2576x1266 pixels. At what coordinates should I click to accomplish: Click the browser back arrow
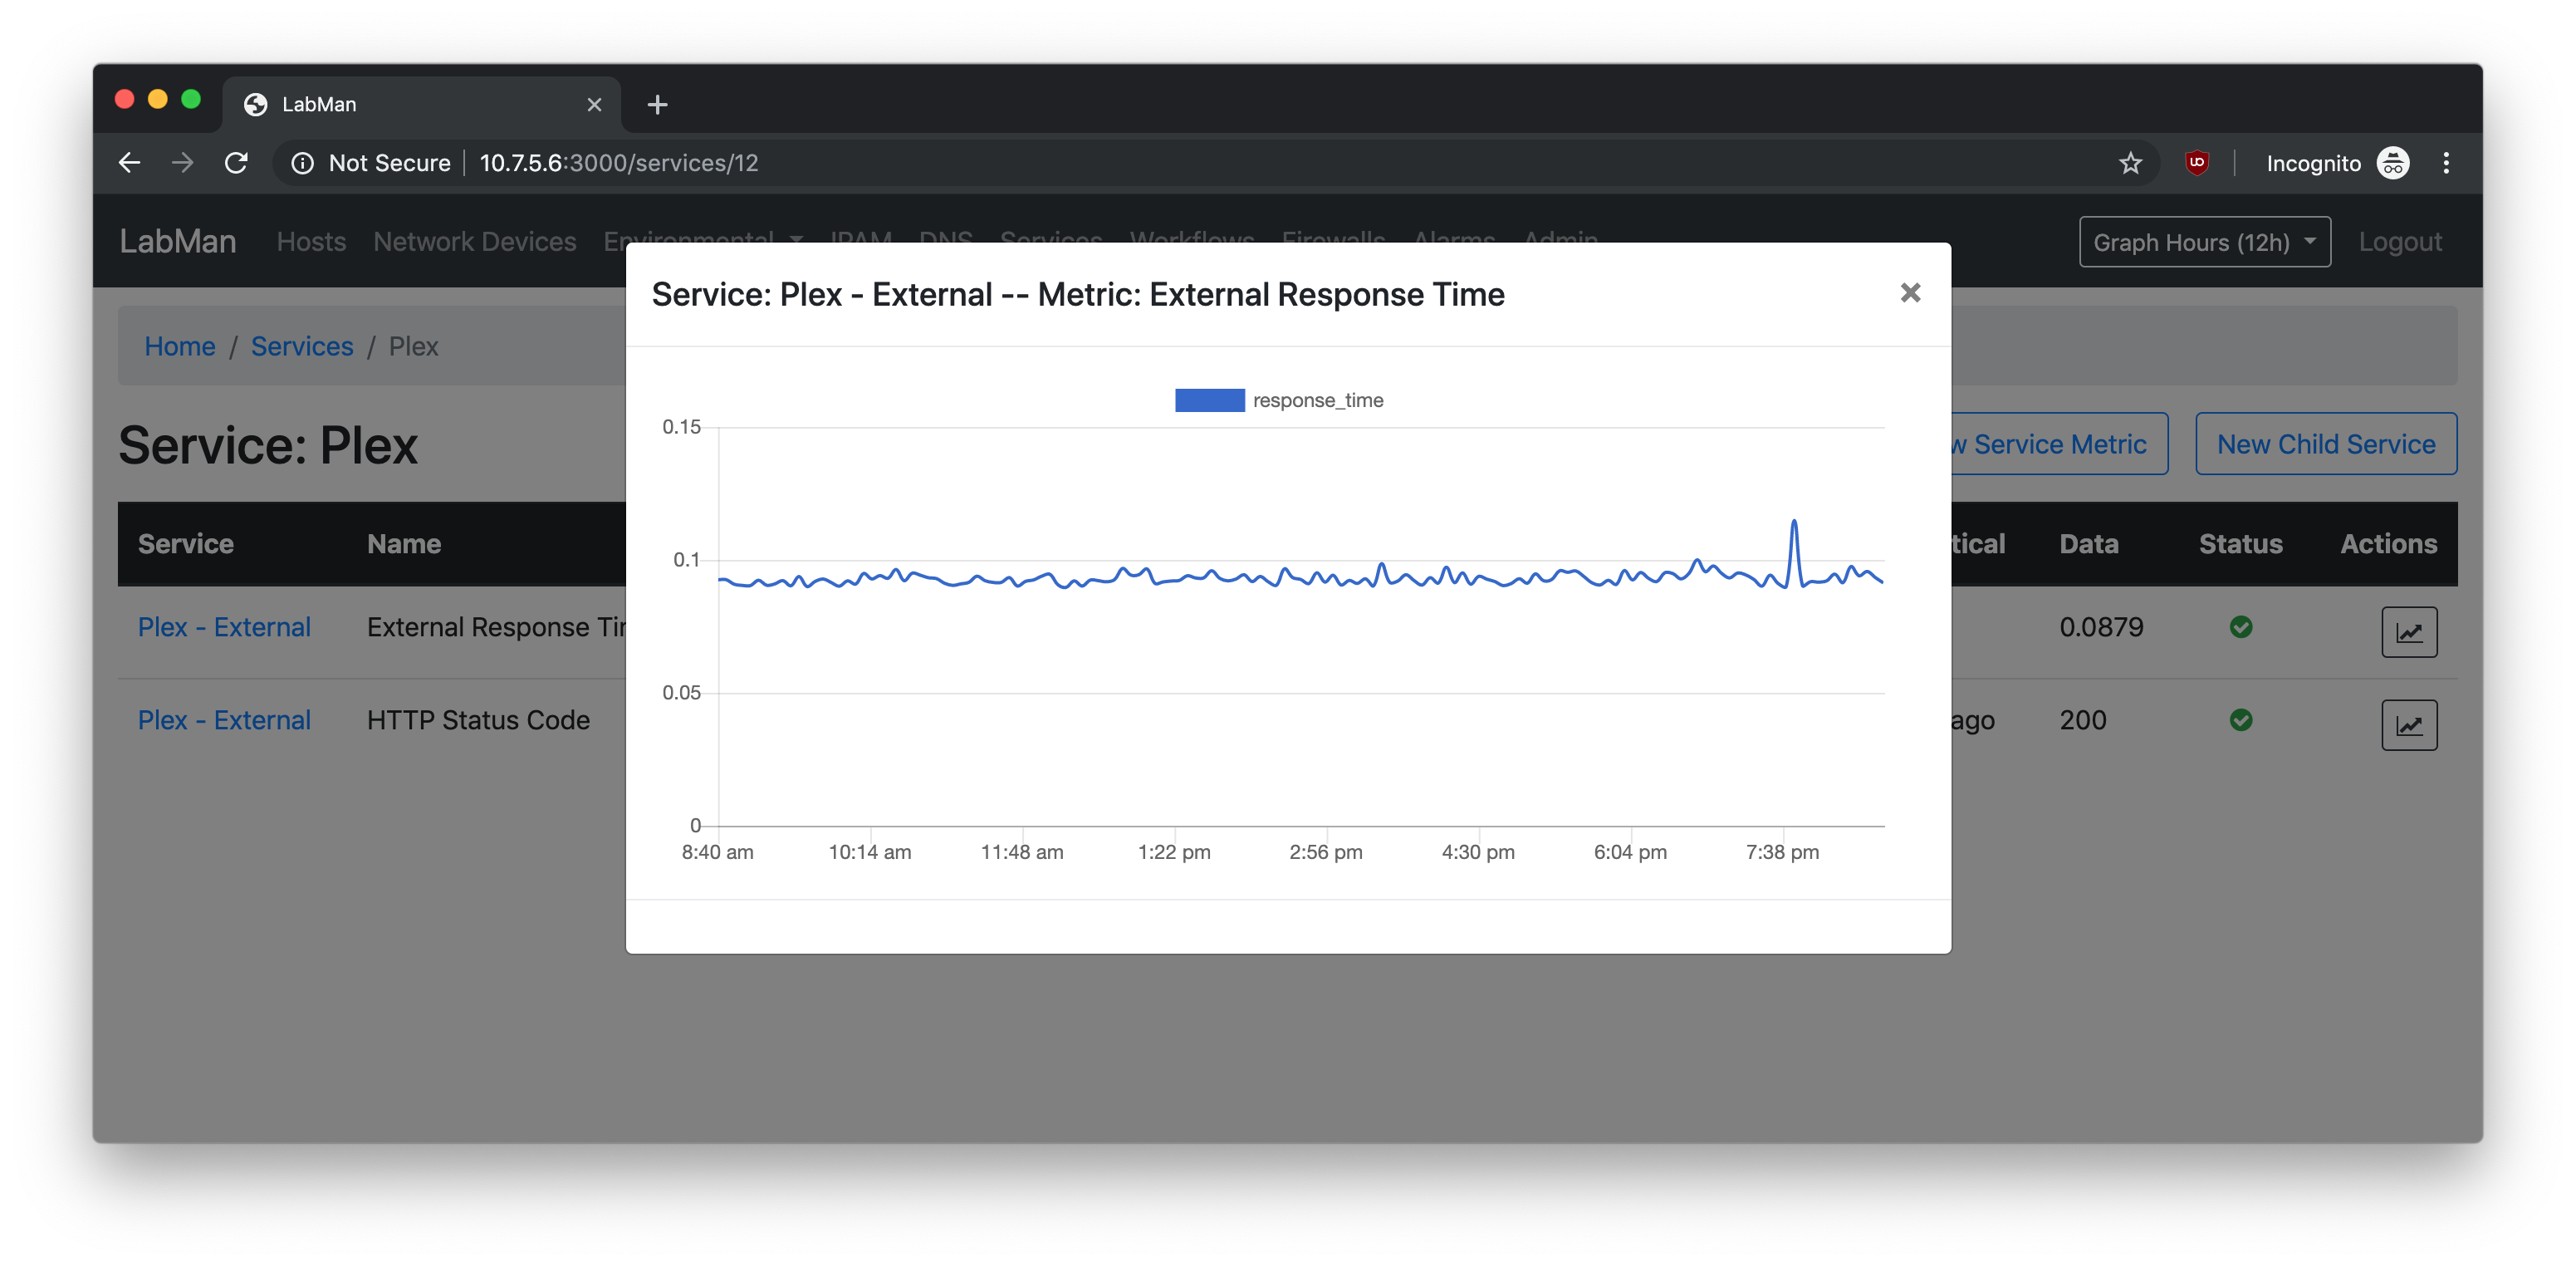coord(129,163)
